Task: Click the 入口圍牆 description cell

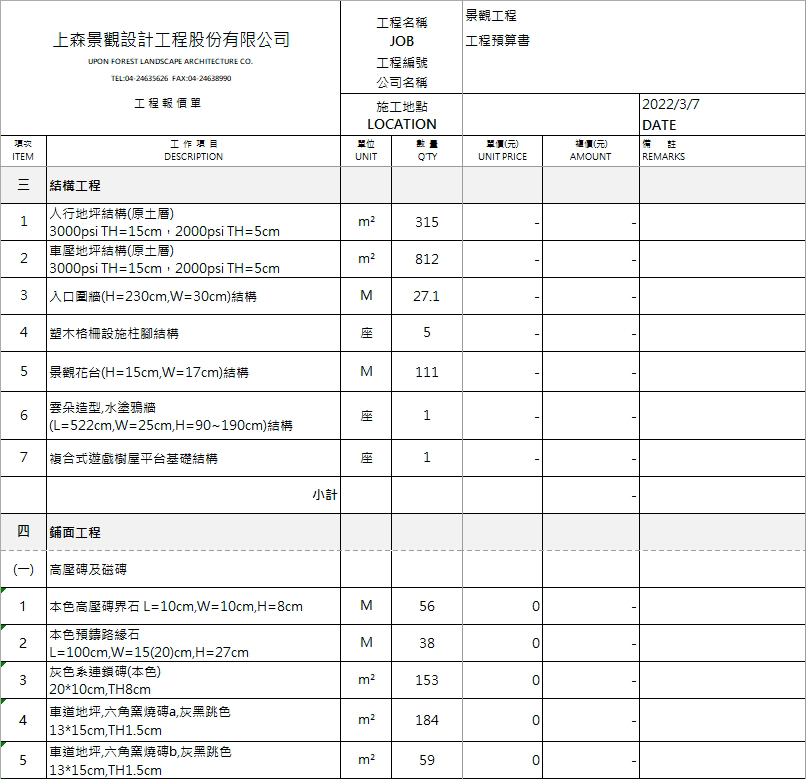Action: 193,296
